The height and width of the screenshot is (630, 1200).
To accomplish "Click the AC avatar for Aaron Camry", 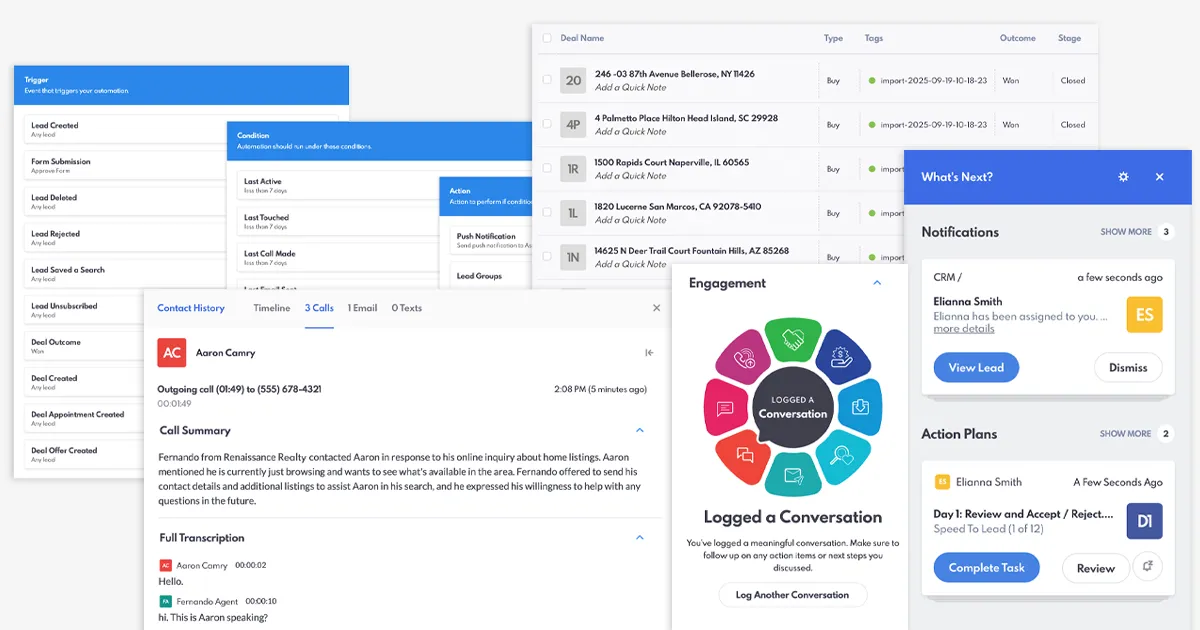I will (x=172, y=353).
